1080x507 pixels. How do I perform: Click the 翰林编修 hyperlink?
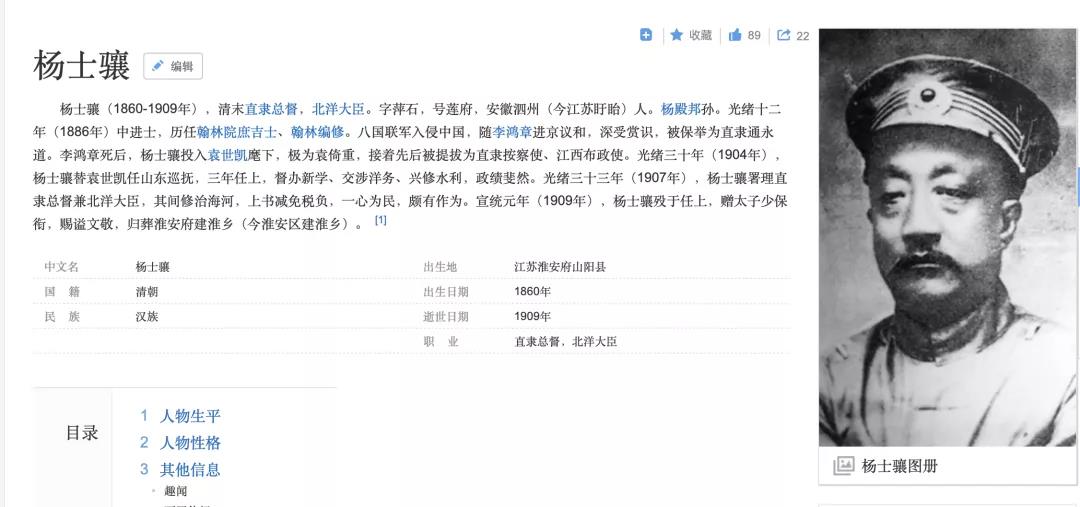point(317,132)
